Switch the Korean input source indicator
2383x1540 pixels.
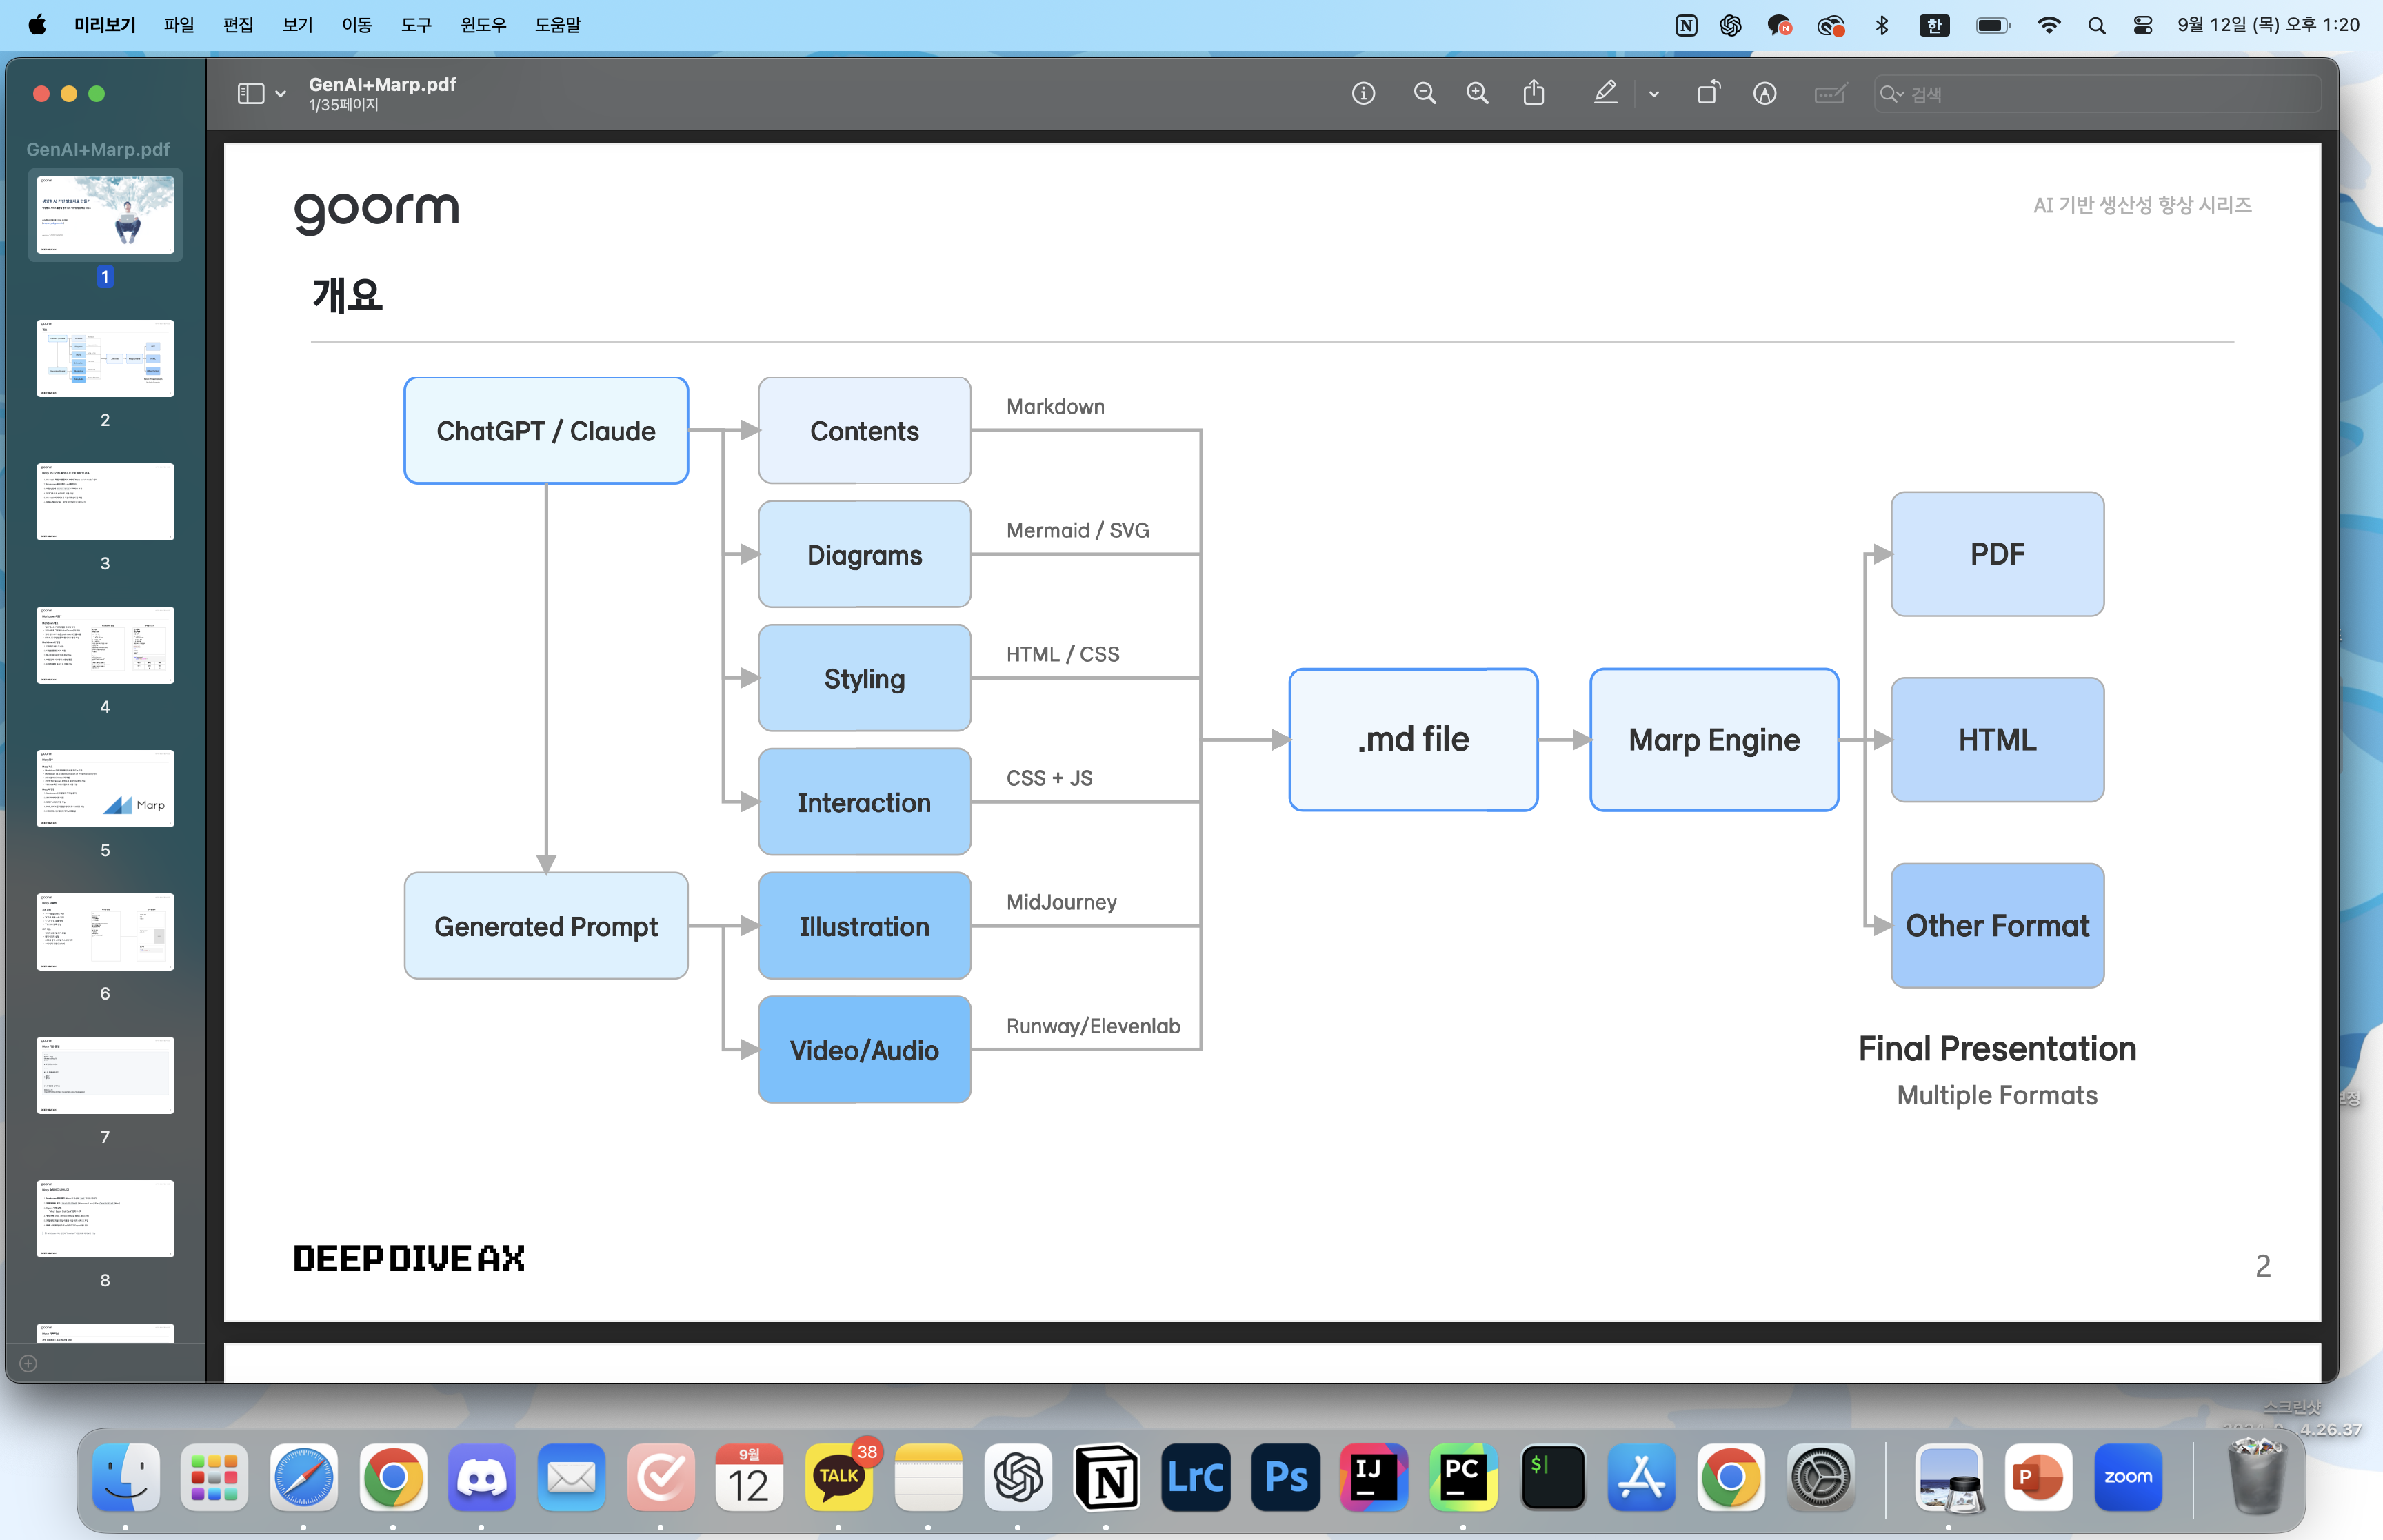pos(1934,25)
